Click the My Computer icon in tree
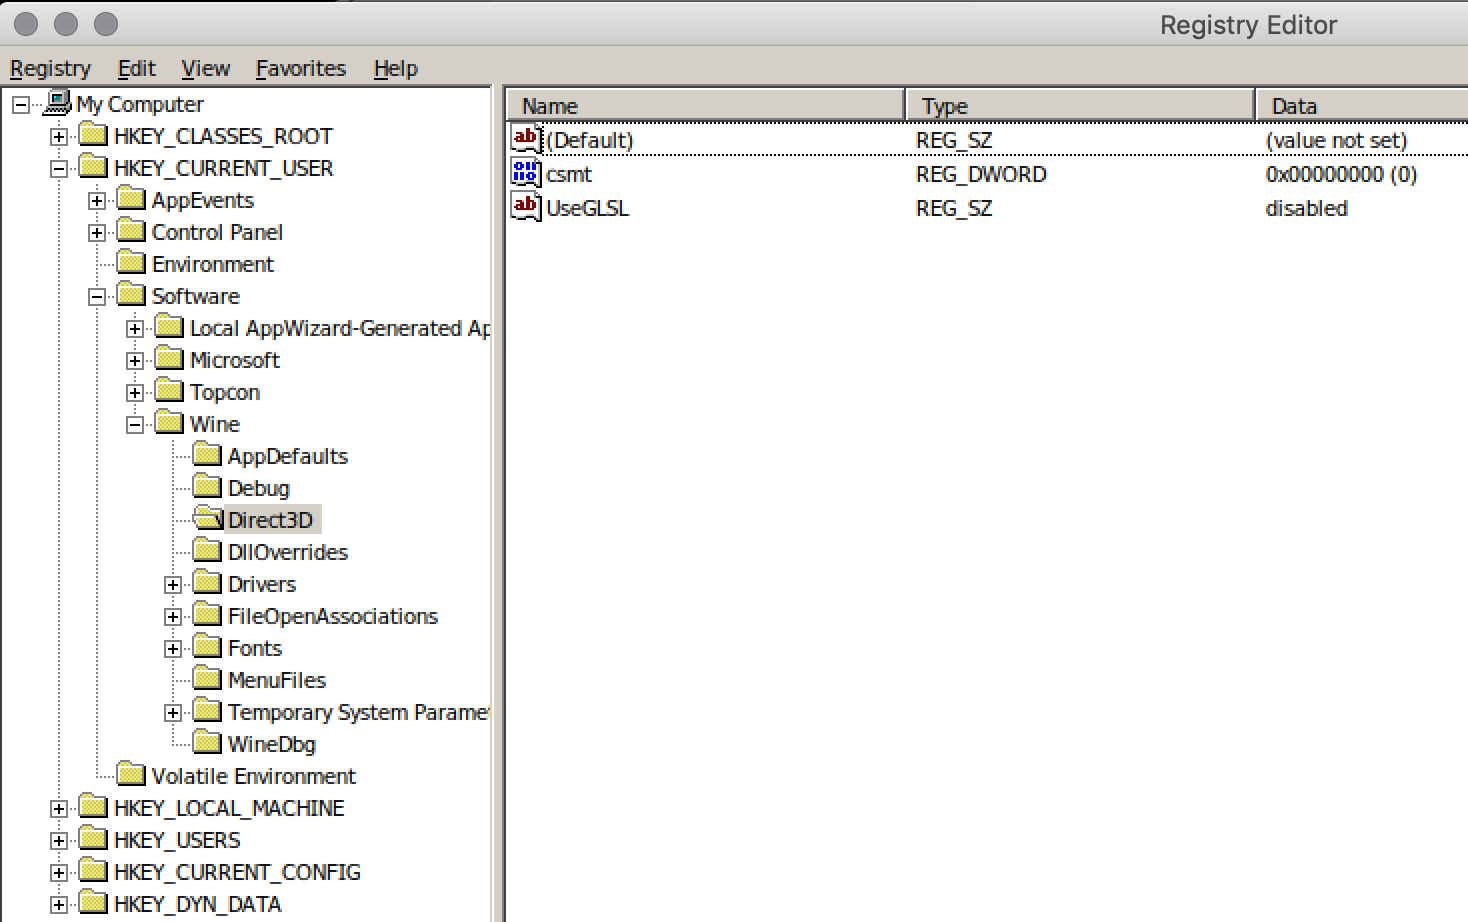The width and height of the screenshot is (1468, 922). point(58,103)
